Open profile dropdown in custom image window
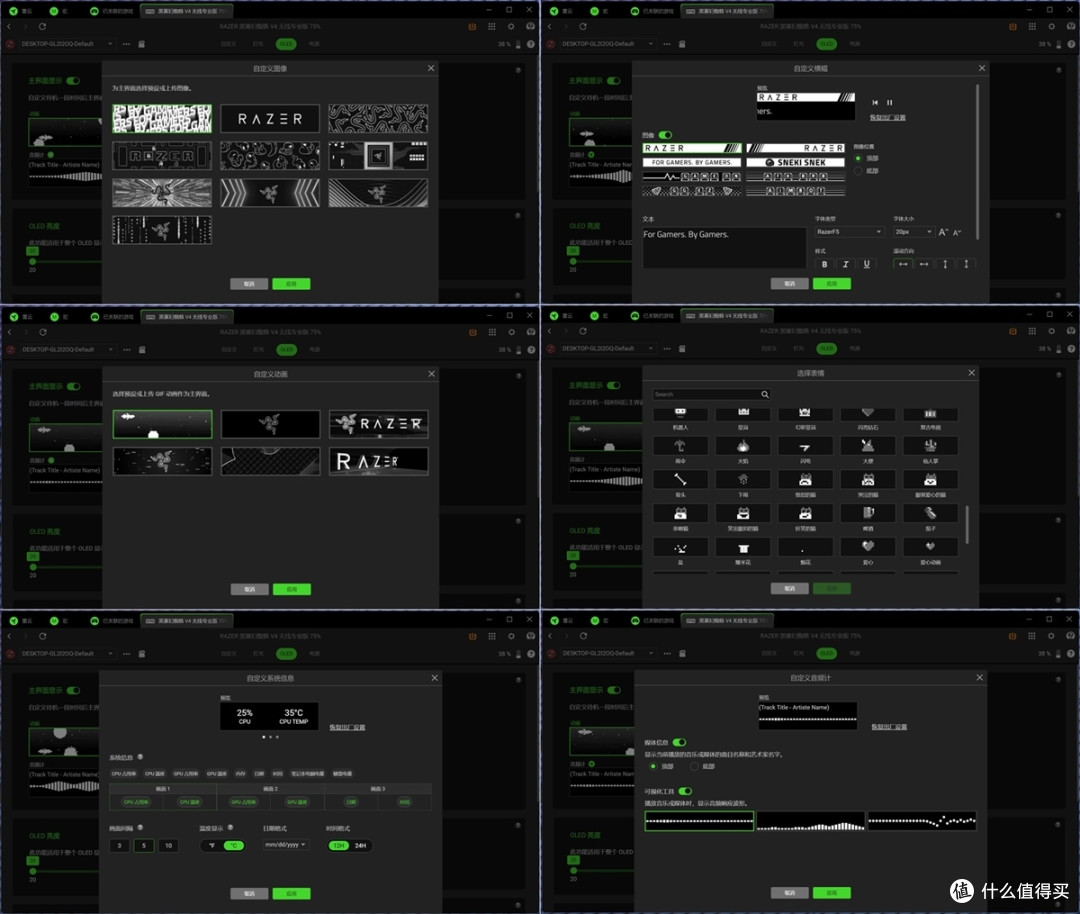Image resolution: width=1080 pixels, height=914 pixels. coord(67,44)
